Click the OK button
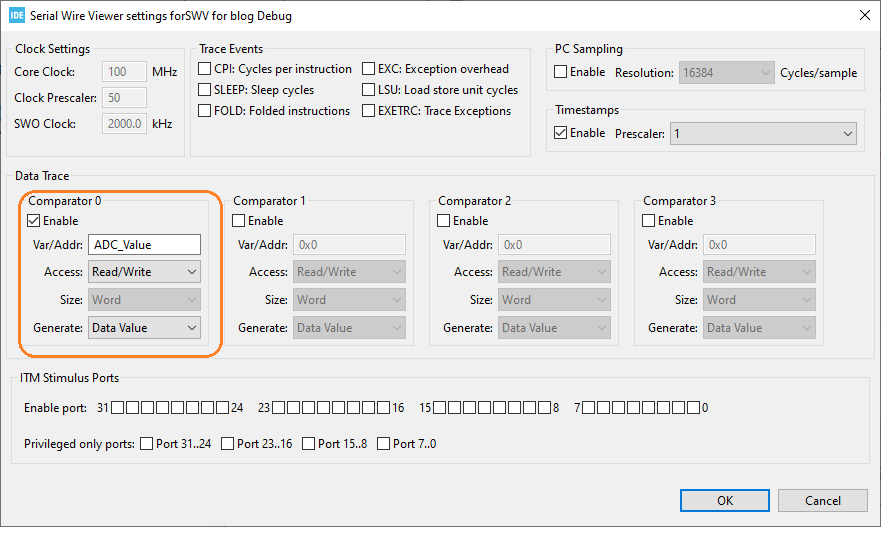881x536 pixels. pyautogui.click(x=725, y=501)
